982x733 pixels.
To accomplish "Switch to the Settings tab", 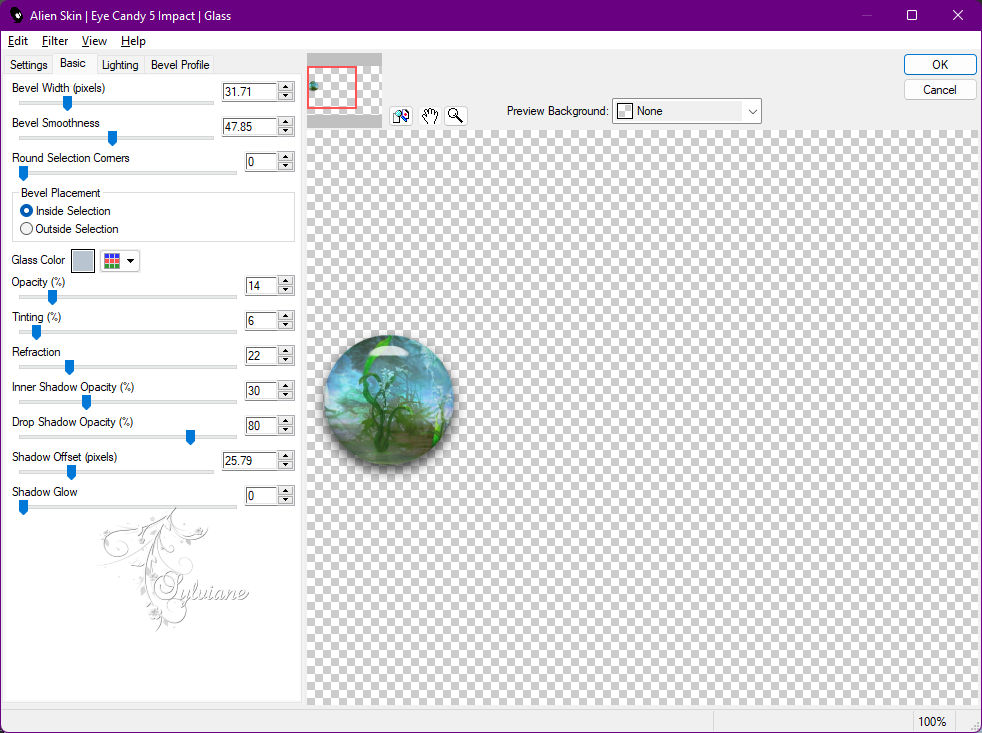I will pyautogui.click(x=28, y=65).
